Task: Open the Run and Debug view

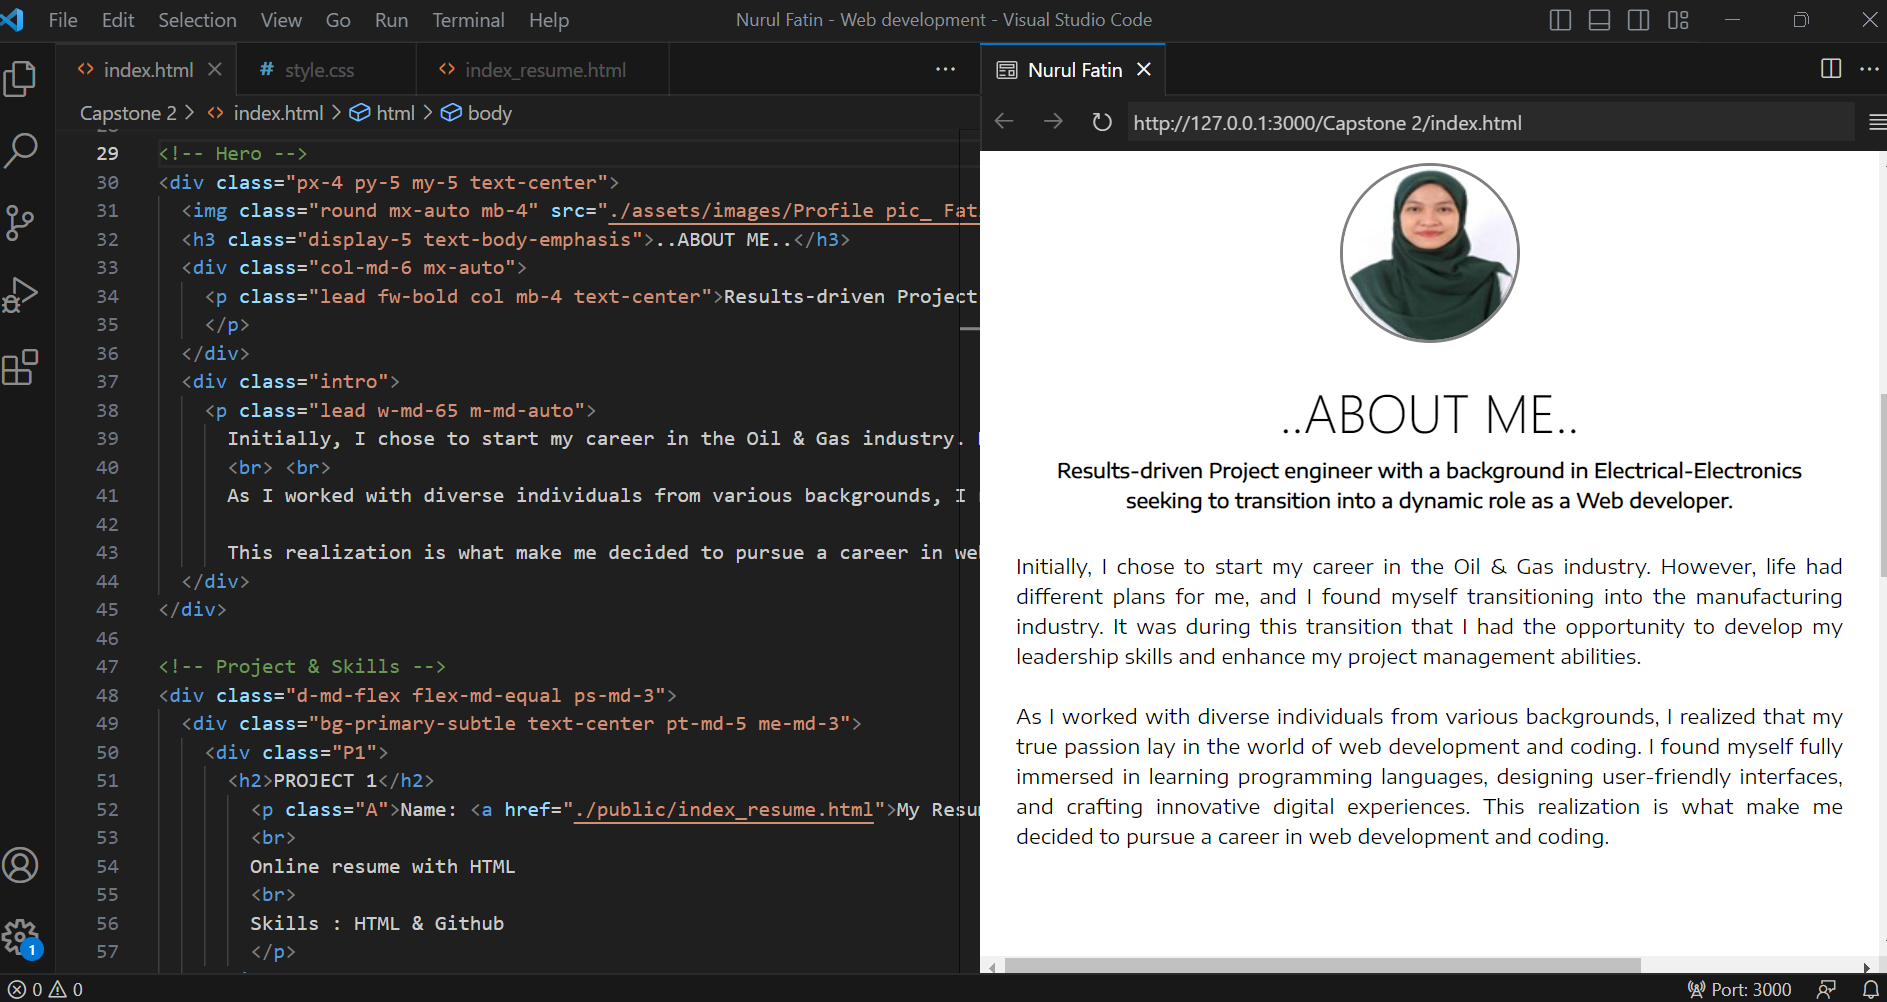Action: pyautogui.click(x=20, y=295)
